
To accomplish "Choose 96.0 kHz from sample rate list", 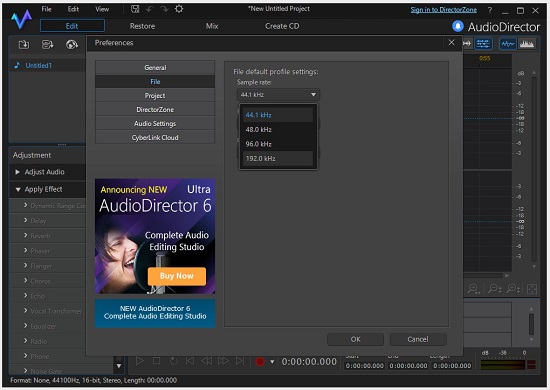I will [277, 144].
